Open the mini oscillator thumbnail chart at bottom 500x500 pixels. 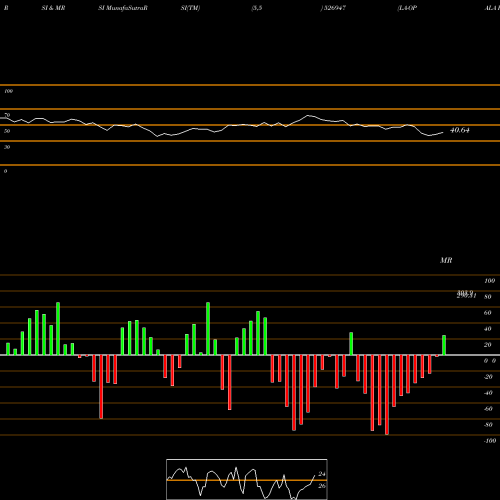tap(247, 479)
